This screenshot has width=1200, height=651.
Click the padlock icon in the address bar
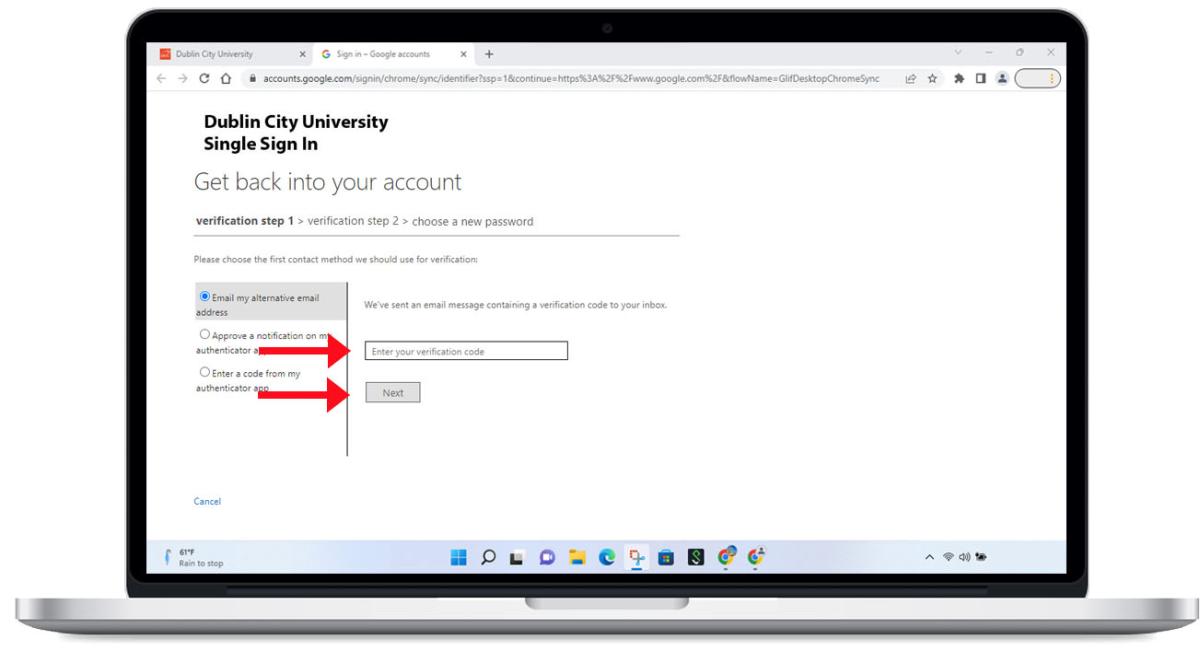(x=253, y=78)
